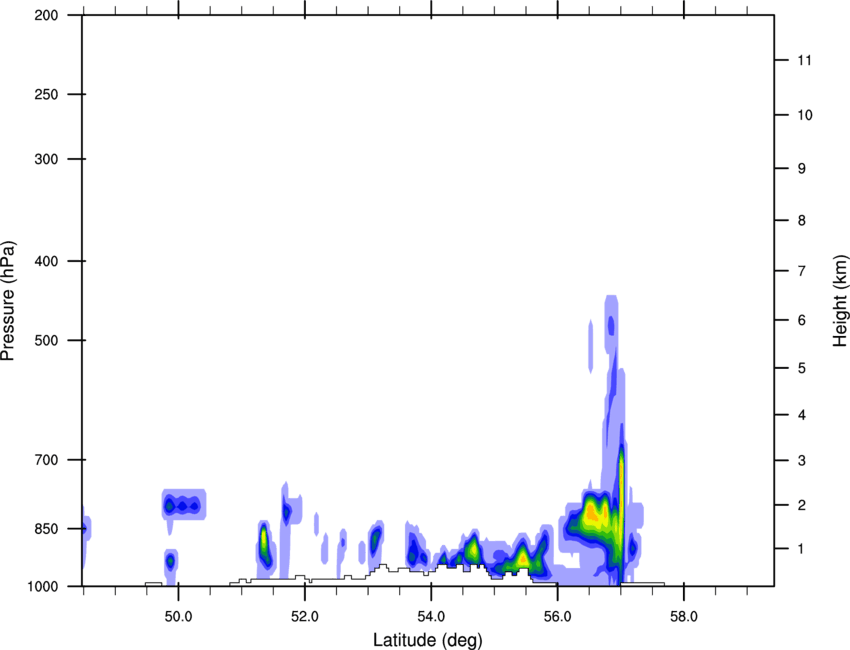This screenshot has height=650, width=850.
Task: Click the 54.0 latitude tick label
Action: tap(431, 617)
